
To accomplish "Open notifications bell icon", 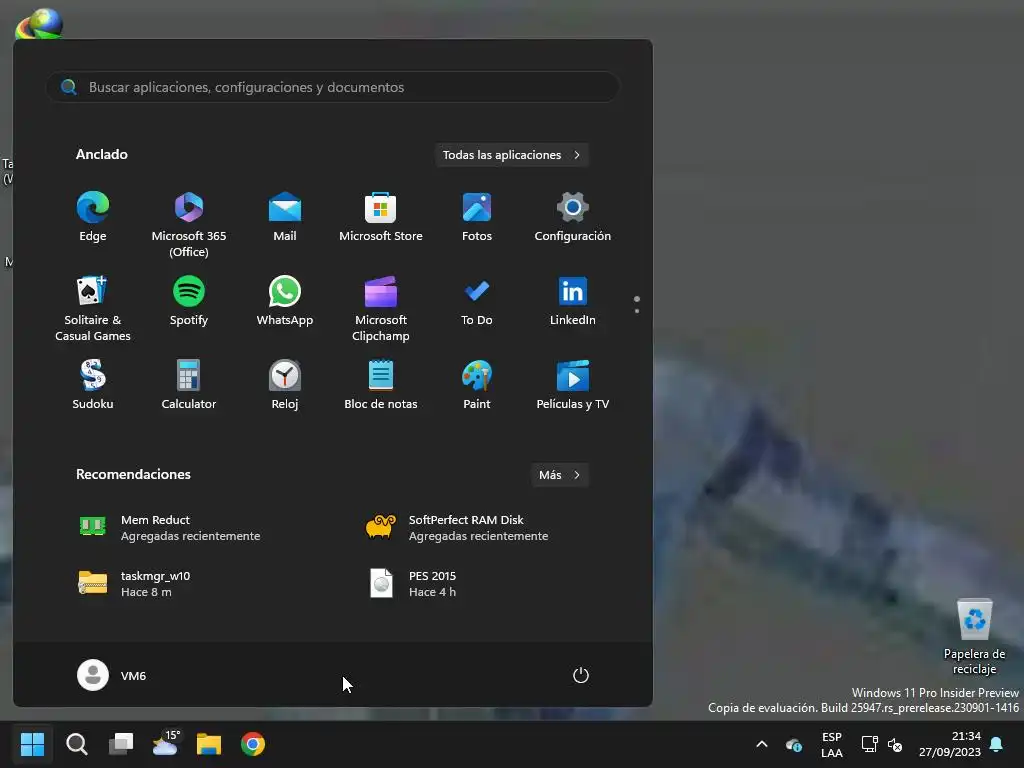I will pos(997,744).
